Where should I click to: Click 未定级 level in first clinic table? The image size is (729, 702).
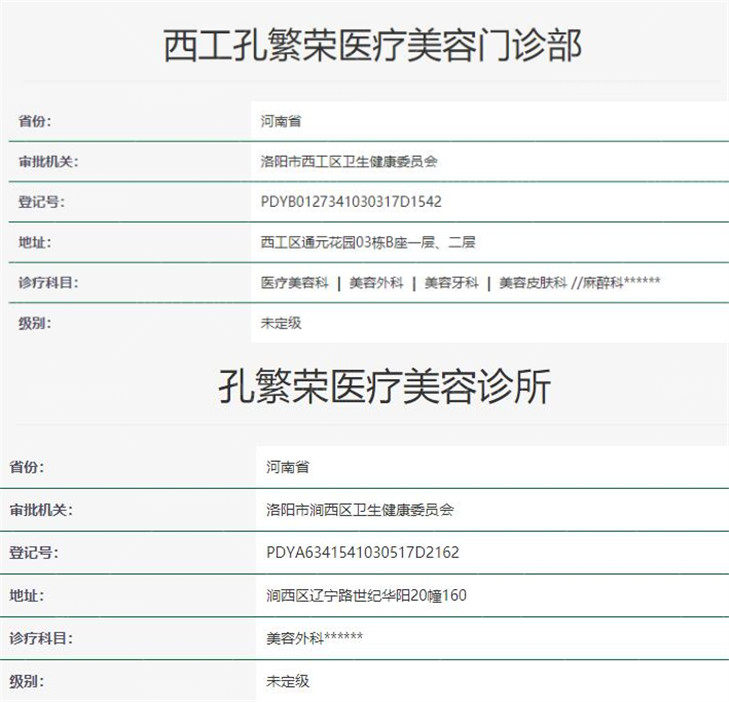point(281,323)
